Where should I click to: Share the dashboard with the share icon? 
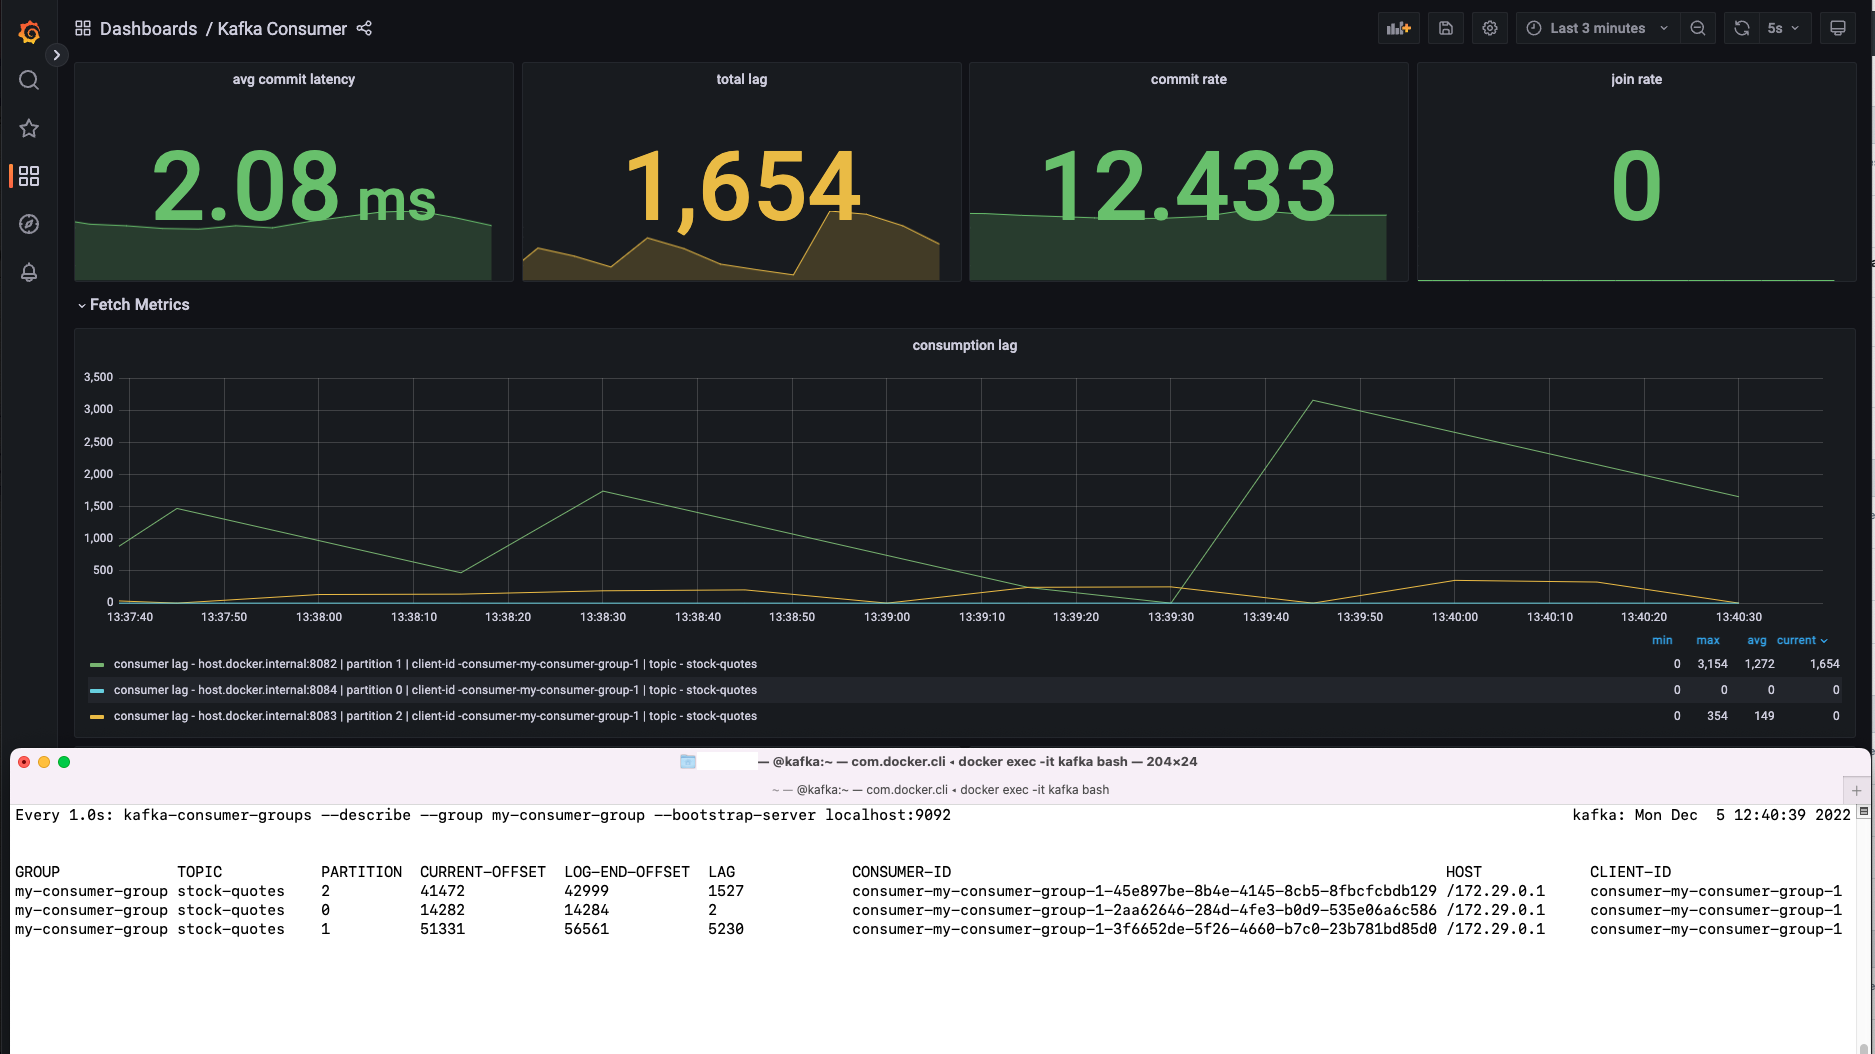(x=364, y=28)
